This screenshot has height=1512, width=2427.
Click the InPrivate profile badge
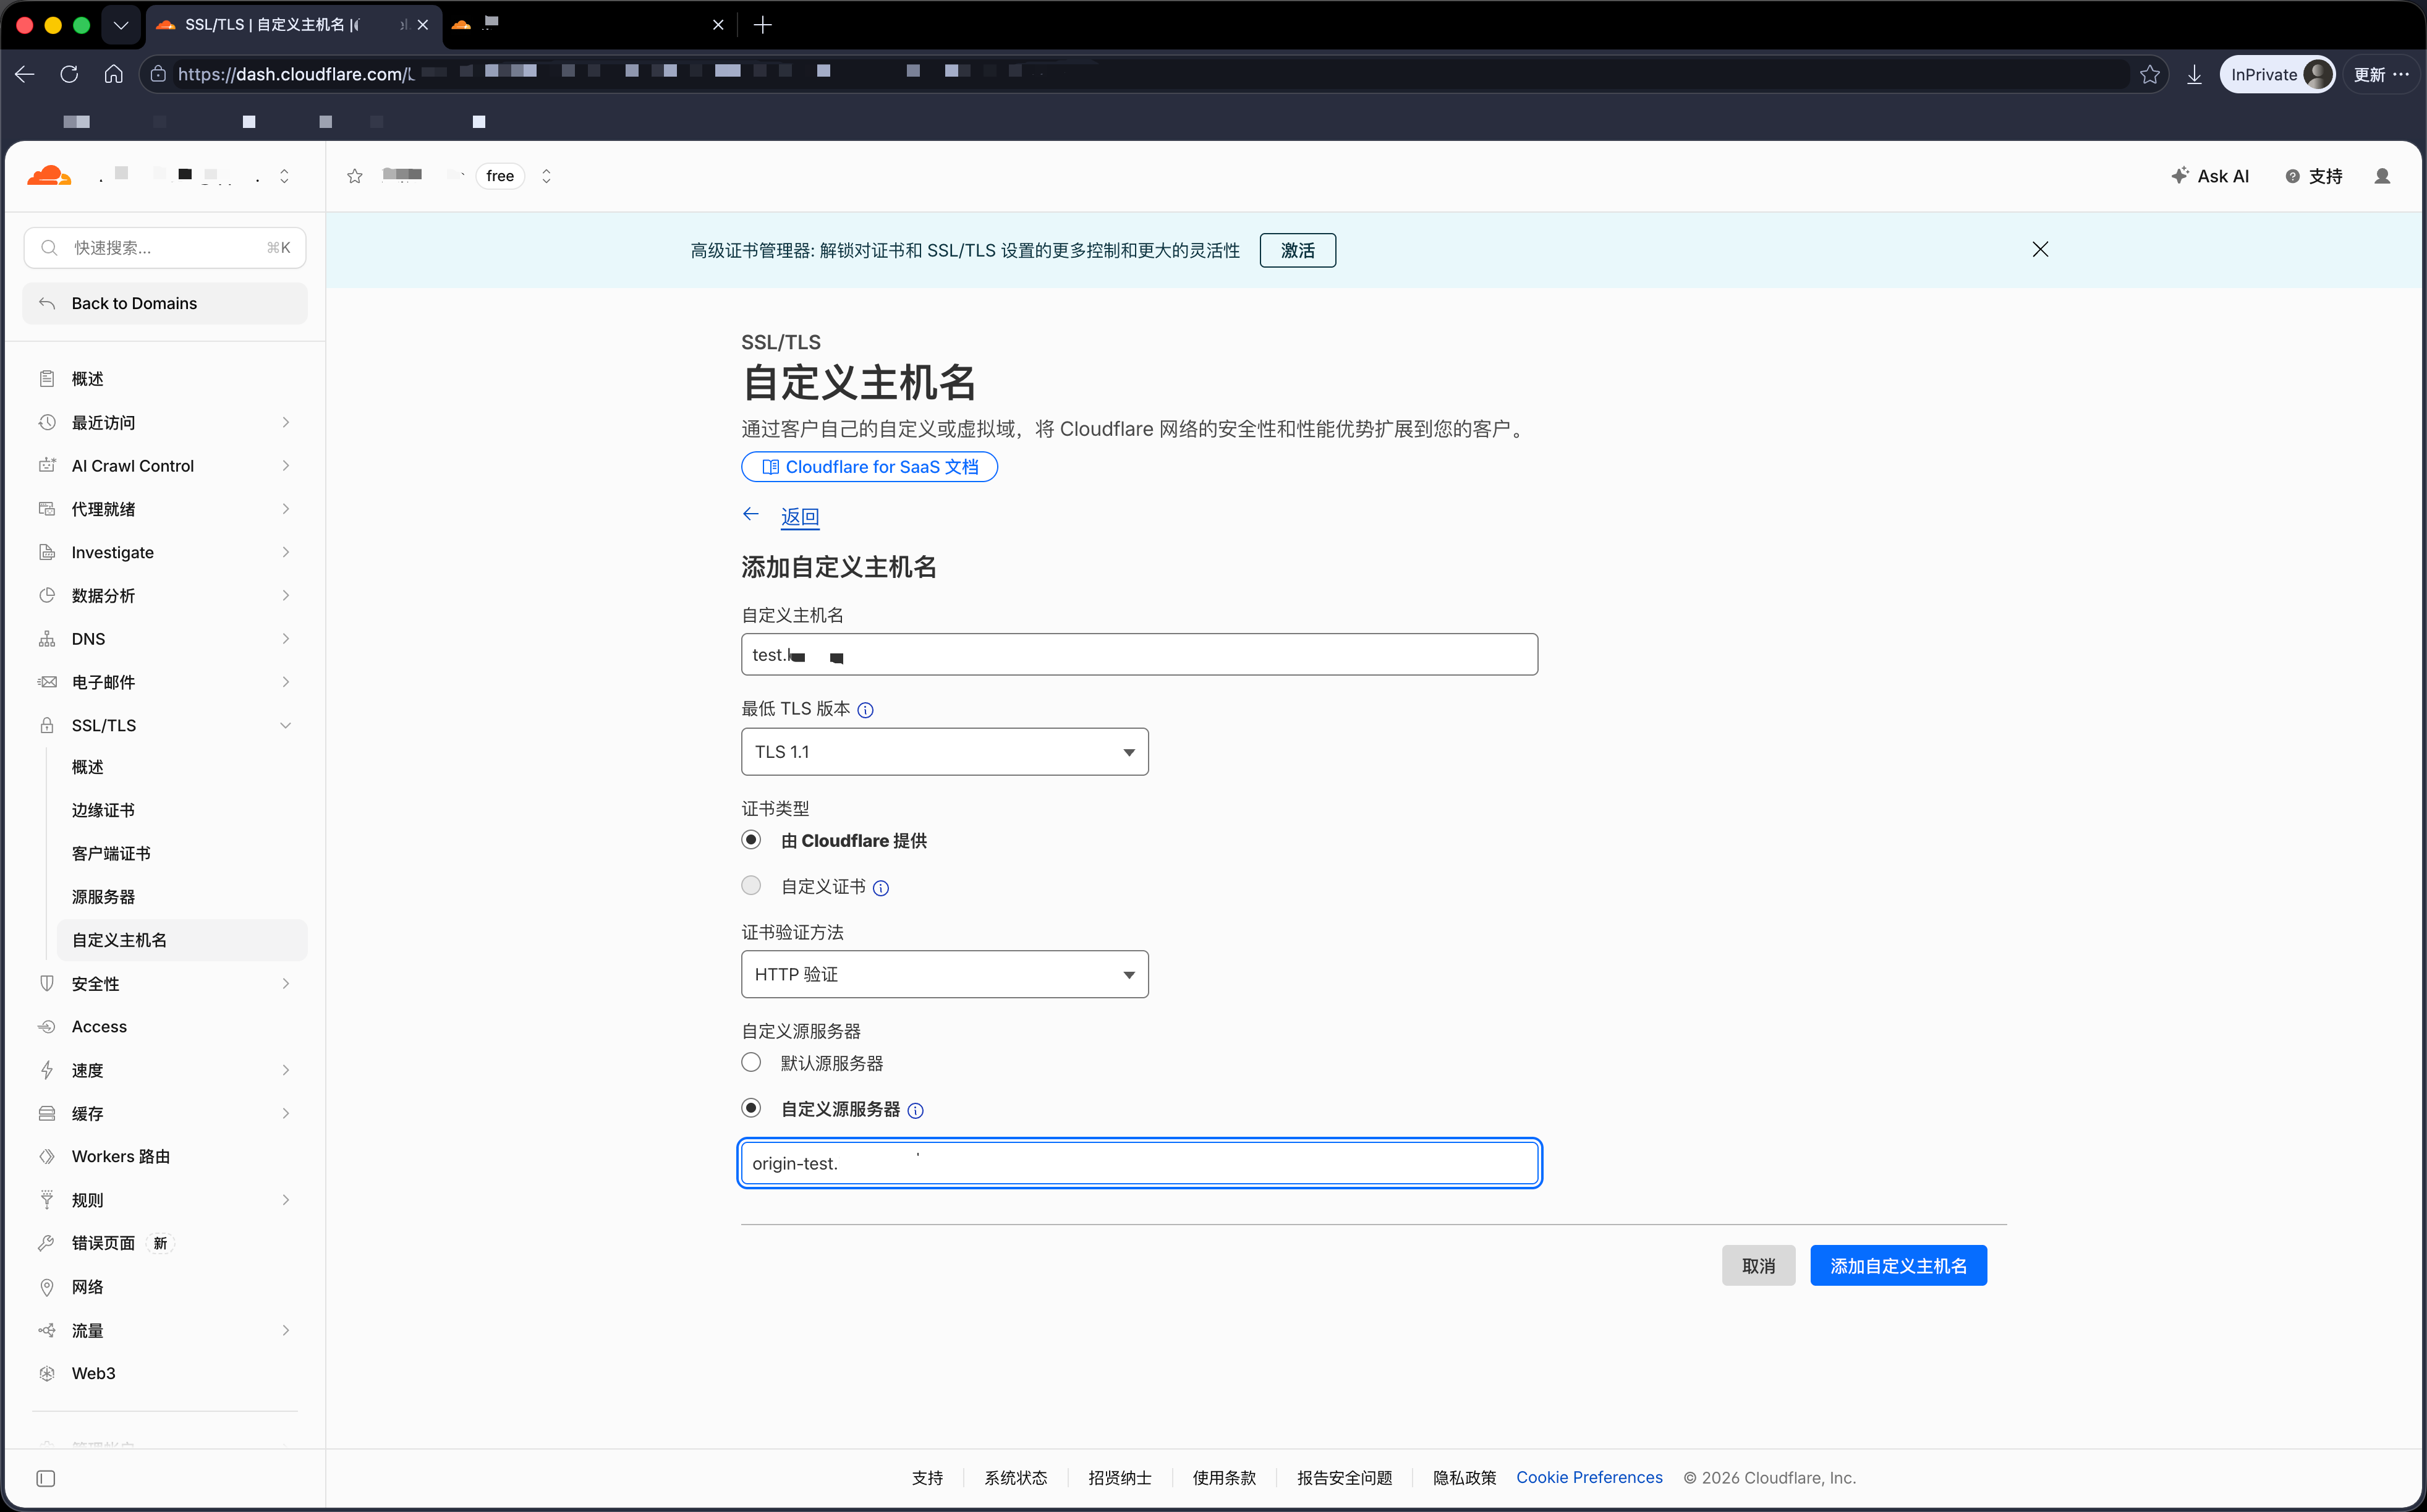pos(2277,74)
